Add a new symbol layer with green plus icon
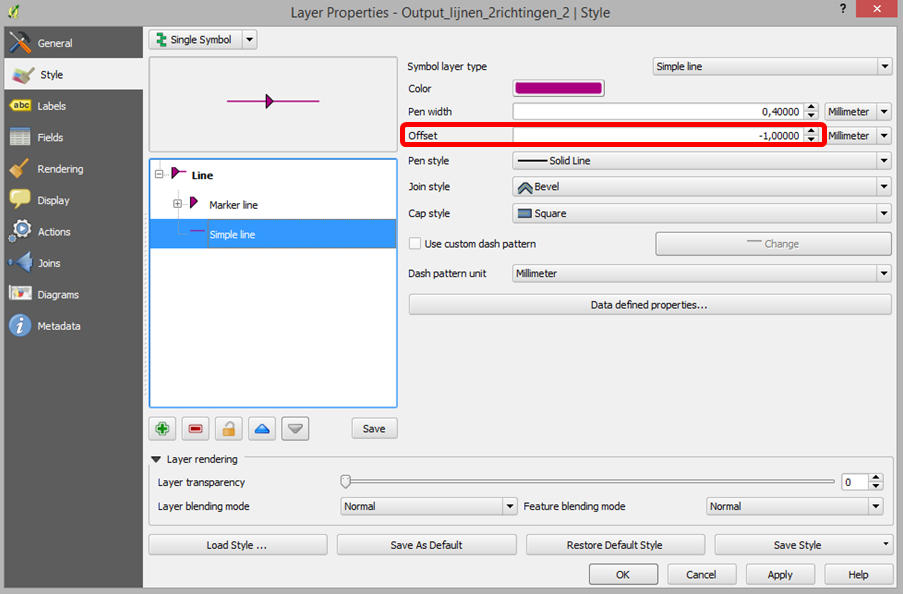Screen dimensions: 903x594 tap(162, 428)
